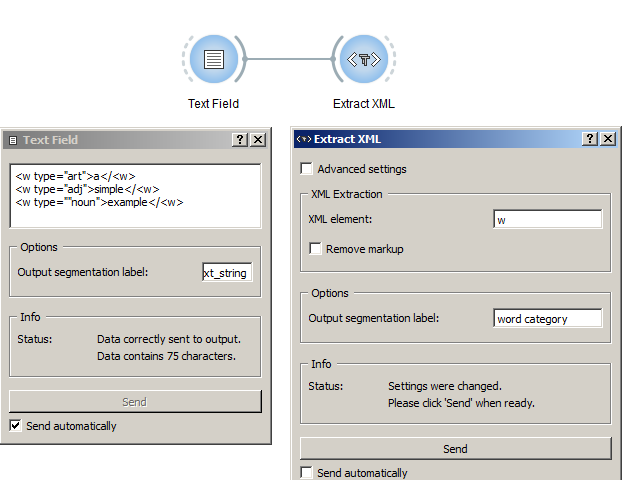Click the 'xt_string' output label field
The height and width of the screenshot is (480, 640).
(227, 272)
